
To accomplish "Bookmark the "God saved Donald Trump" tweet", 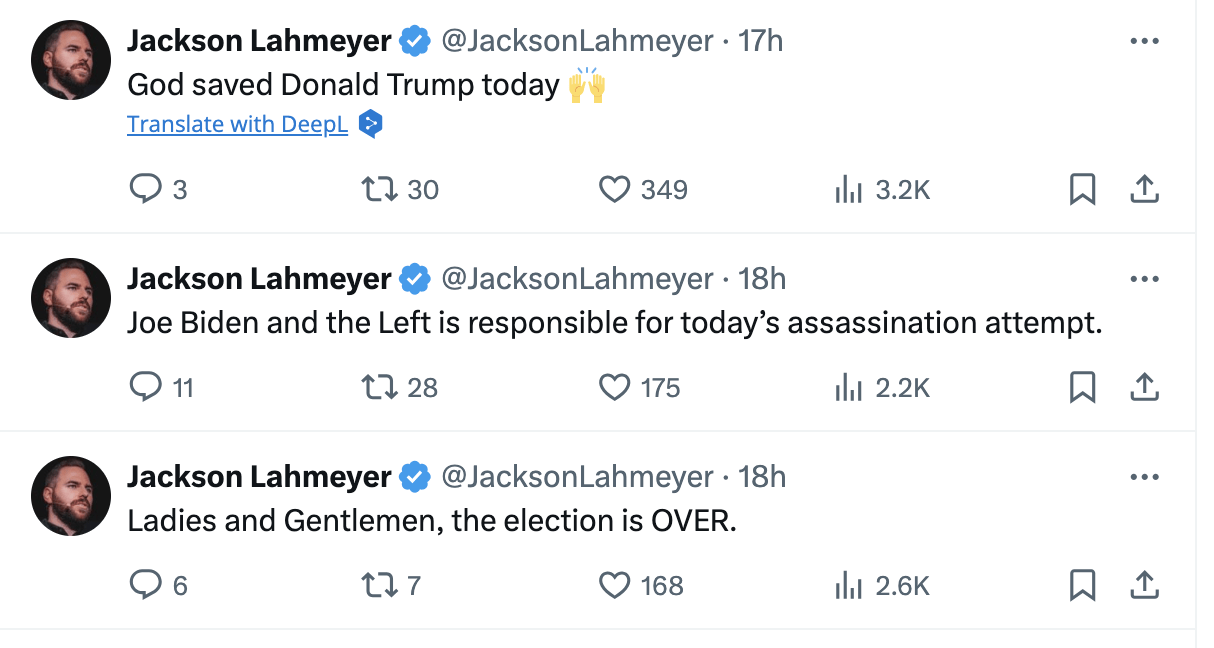I will (1082, 189).
